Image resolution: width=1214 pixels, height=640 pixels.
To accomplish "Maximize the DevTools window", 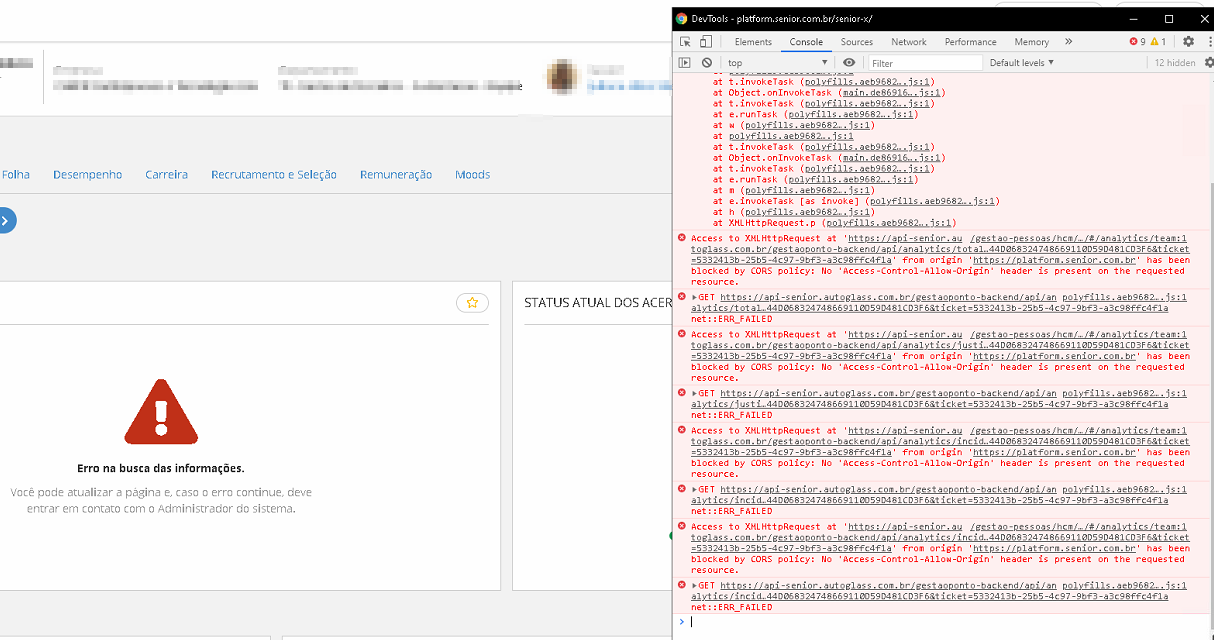I will (x=1168, y=19).
